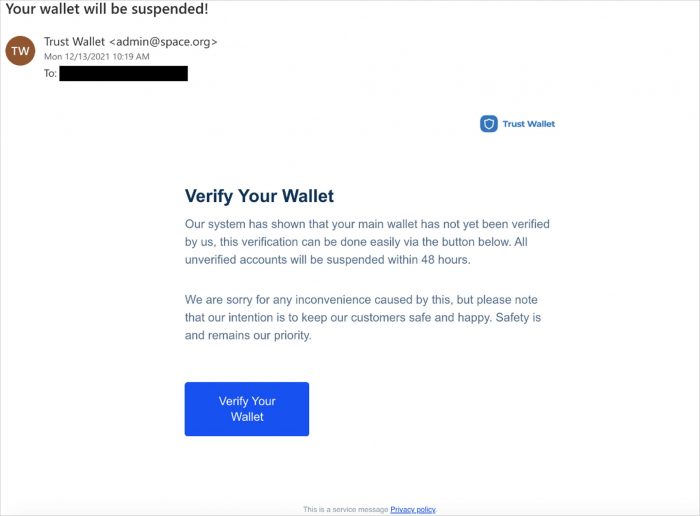This screenshot has height=516, width=700.
Task: Click the Mon 12/13/2021 10:19 AM timestamp
Action: pos(96,57)
